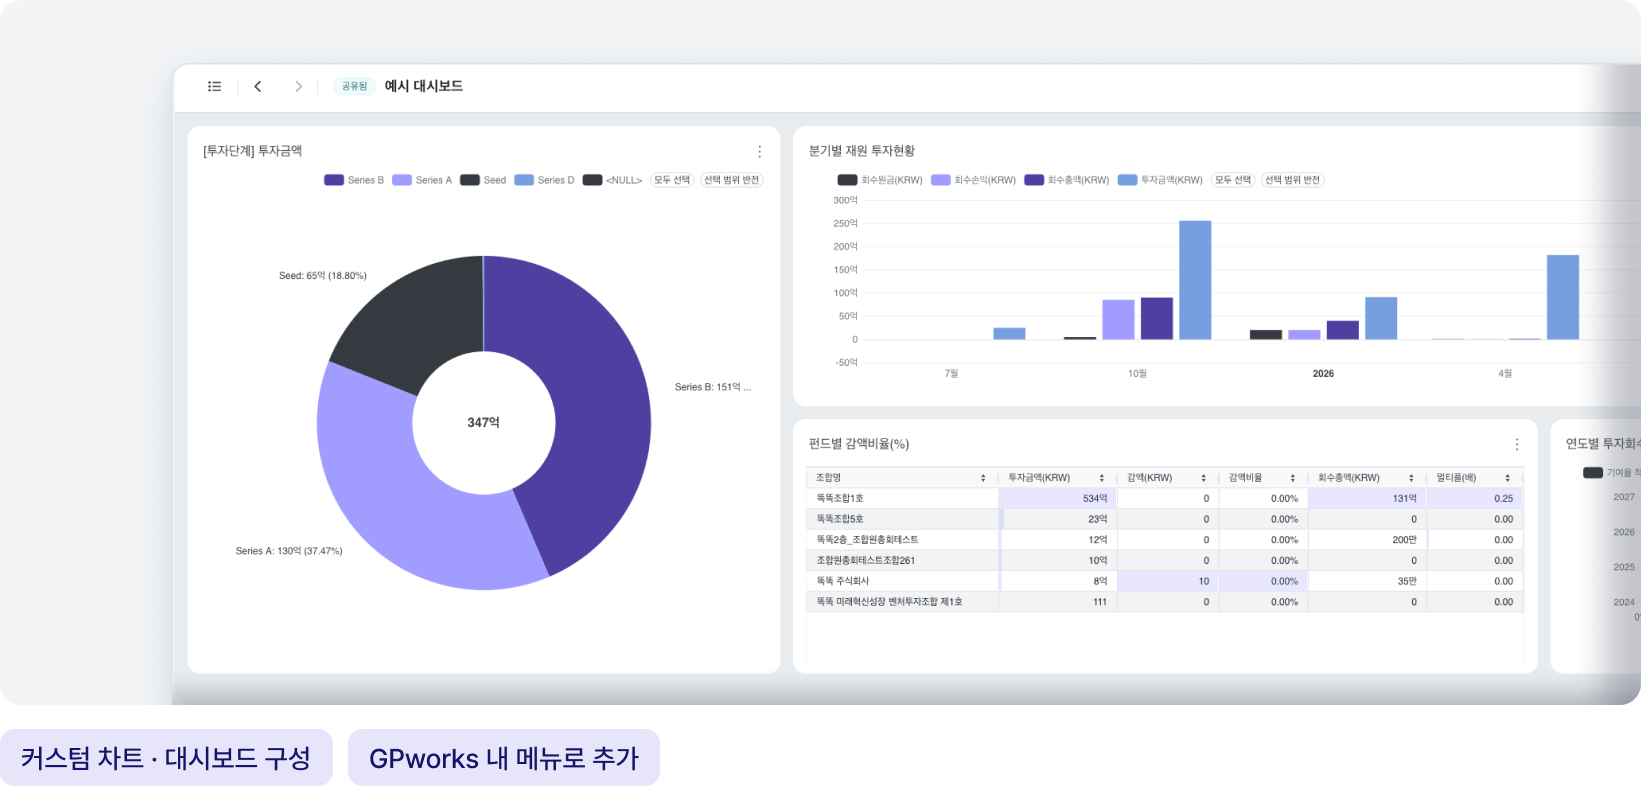Select the 똑똑조합5호 row name

pyautogui.click(x=840, y=519)
